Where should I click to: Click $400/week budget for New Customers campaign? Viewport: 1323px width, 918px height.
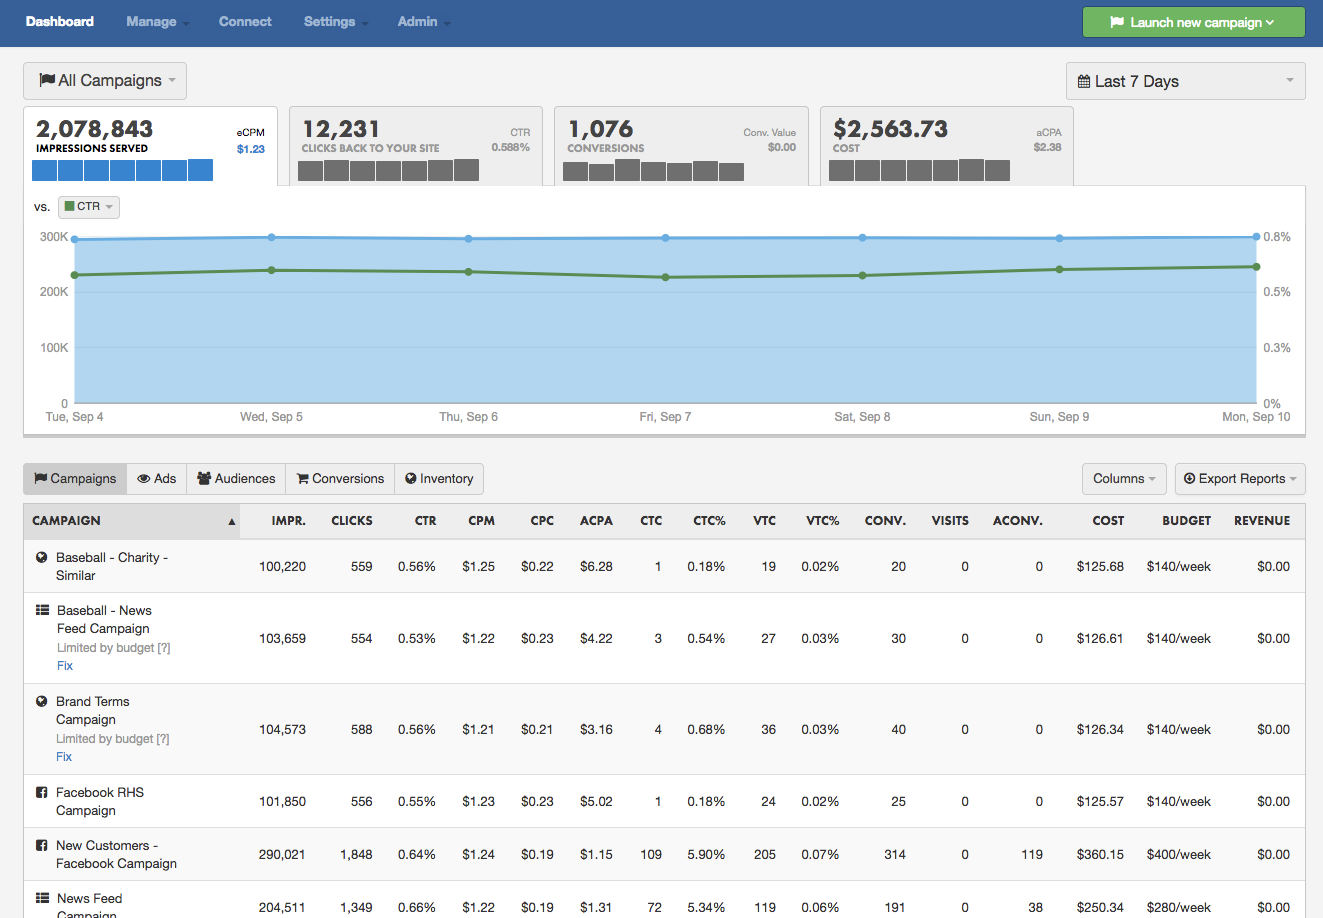click(x=1179, y=855)
